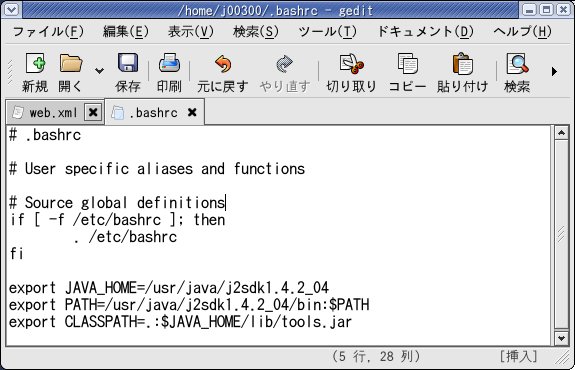Close the web.xml tab
Image resolution: width=575 pixels, height=370 pixels.
93,112
